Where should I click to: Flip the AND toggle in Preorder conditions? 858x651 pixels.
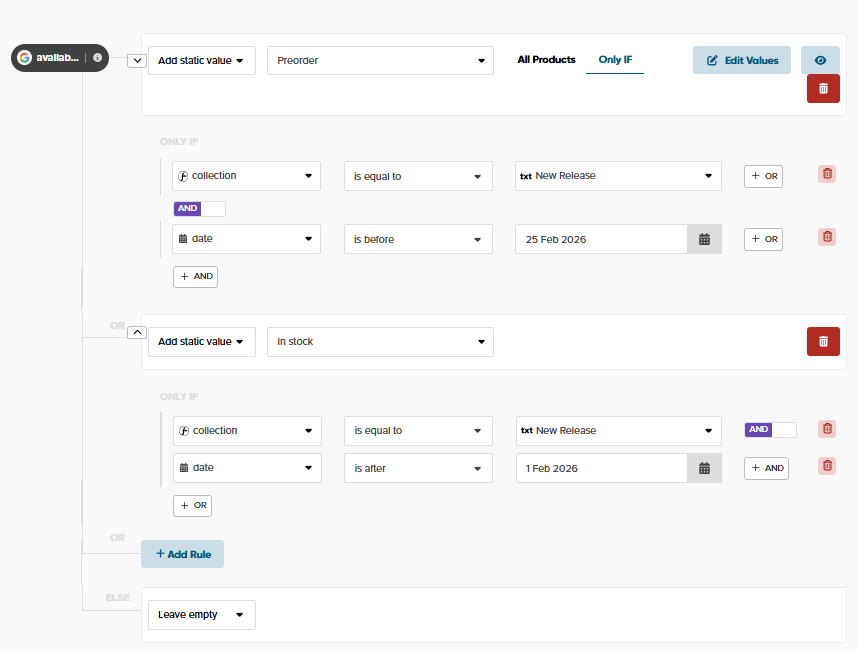pos(200,209)
